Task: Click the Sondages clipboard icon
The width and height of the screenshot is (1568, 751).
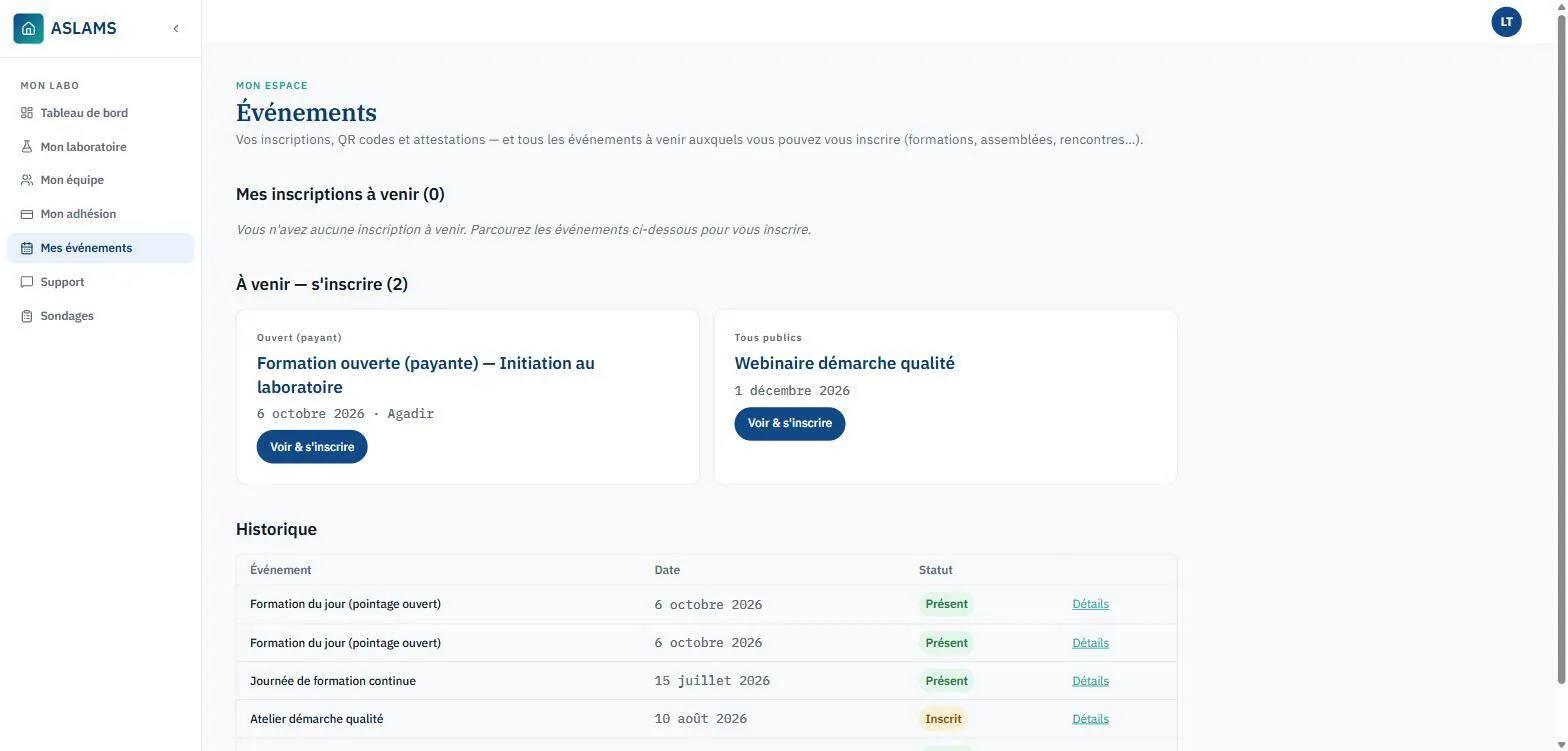Action: 27,316
